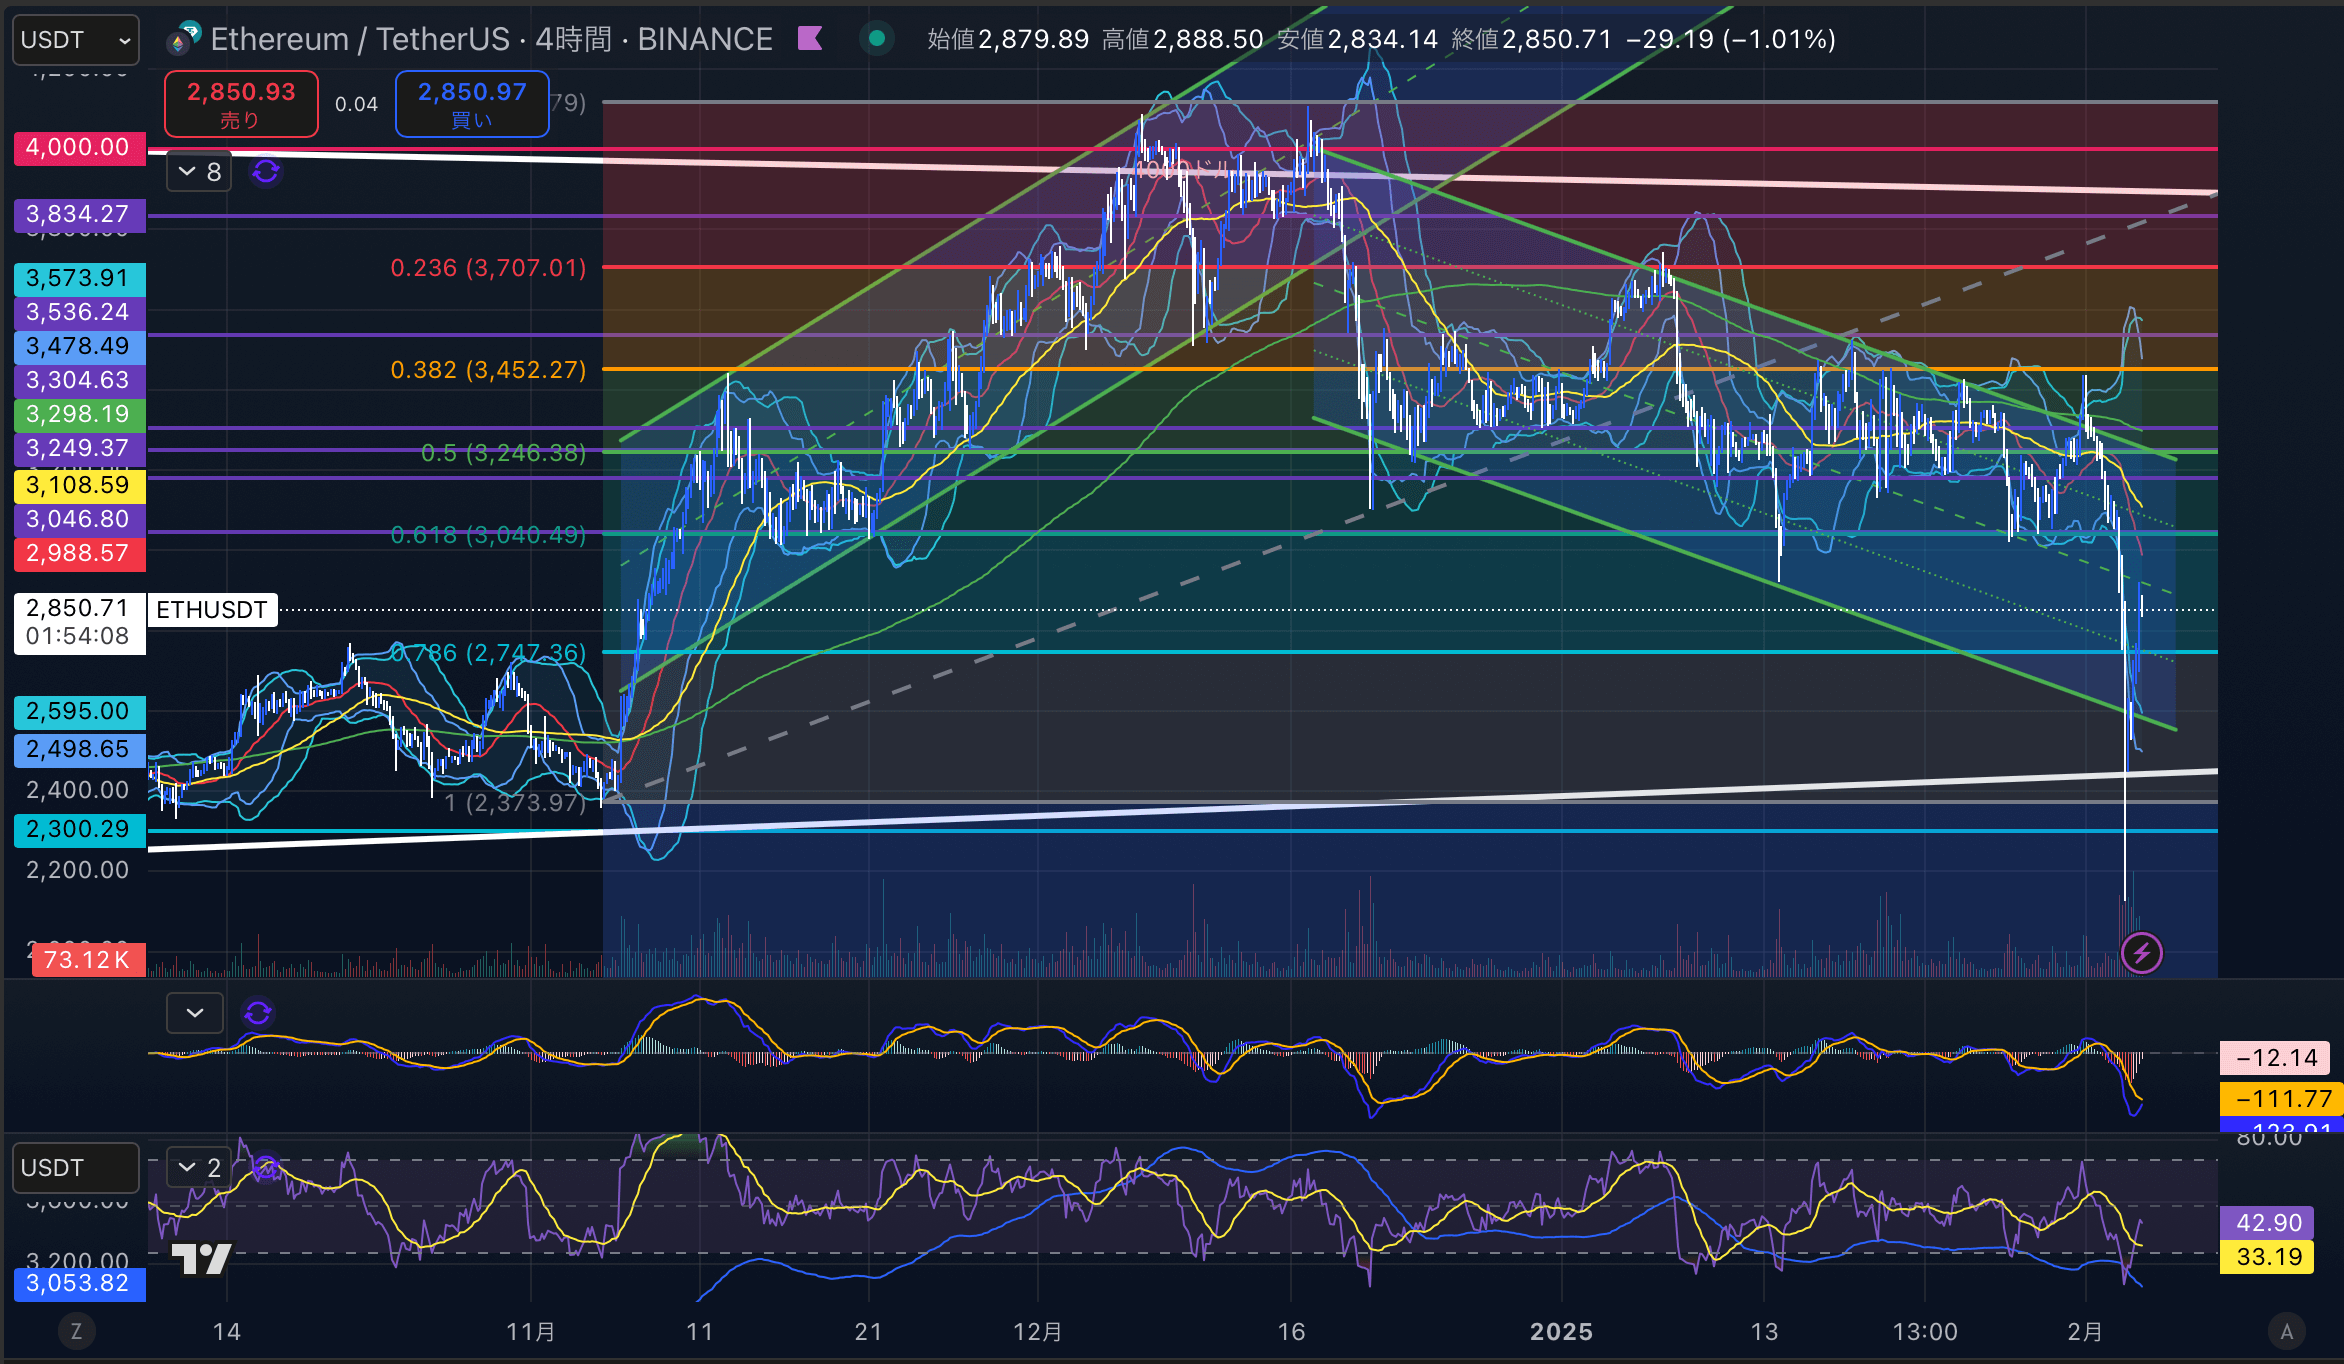Select the 3,298.19 green price label
This screenshot has height=1364, width=2344.
coord(79,414)
